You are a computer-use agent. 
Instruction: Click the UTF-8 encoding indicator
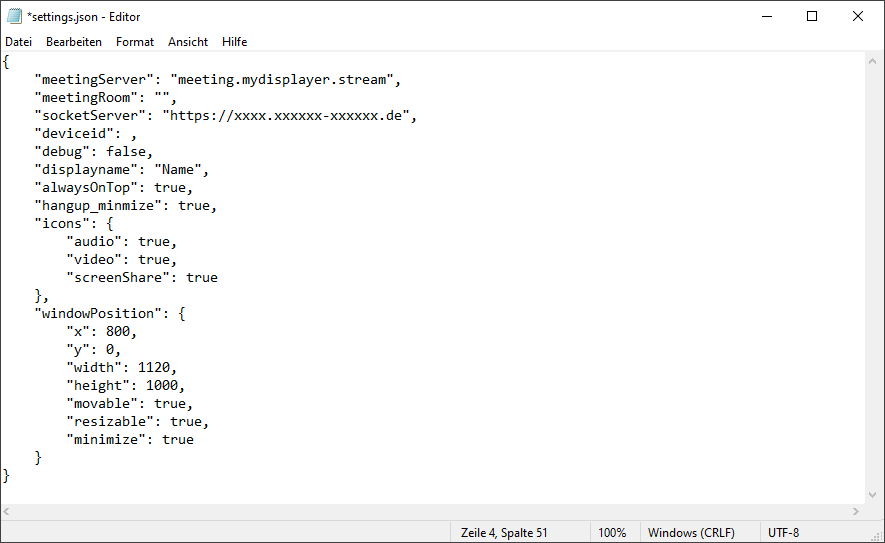(784, 533)
